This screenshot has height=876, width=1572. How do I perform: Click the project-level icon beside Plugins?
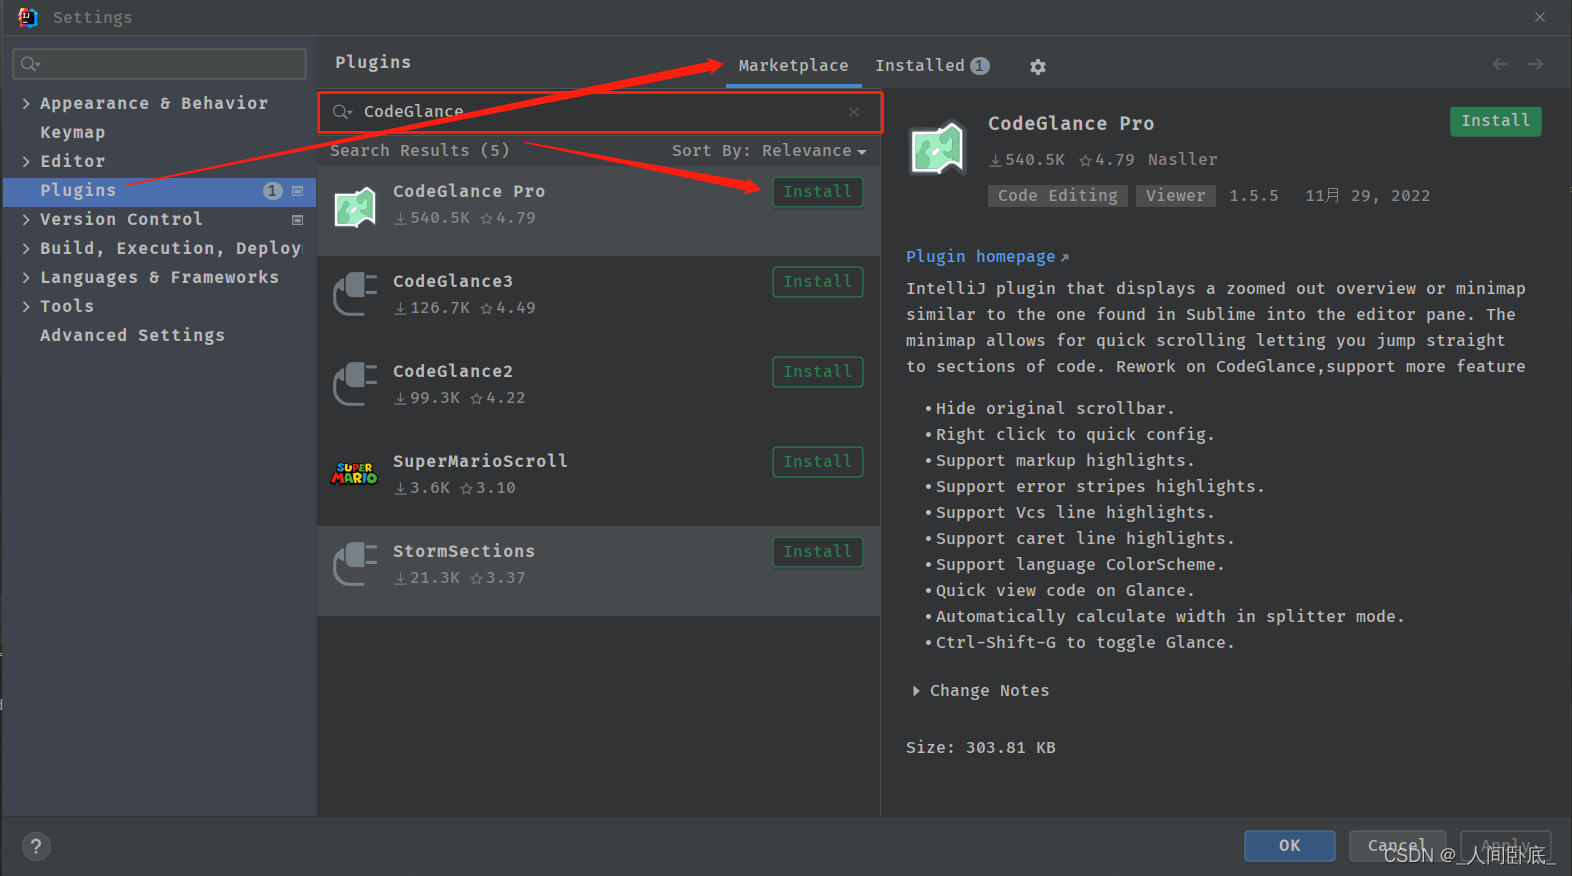(297, 191)
